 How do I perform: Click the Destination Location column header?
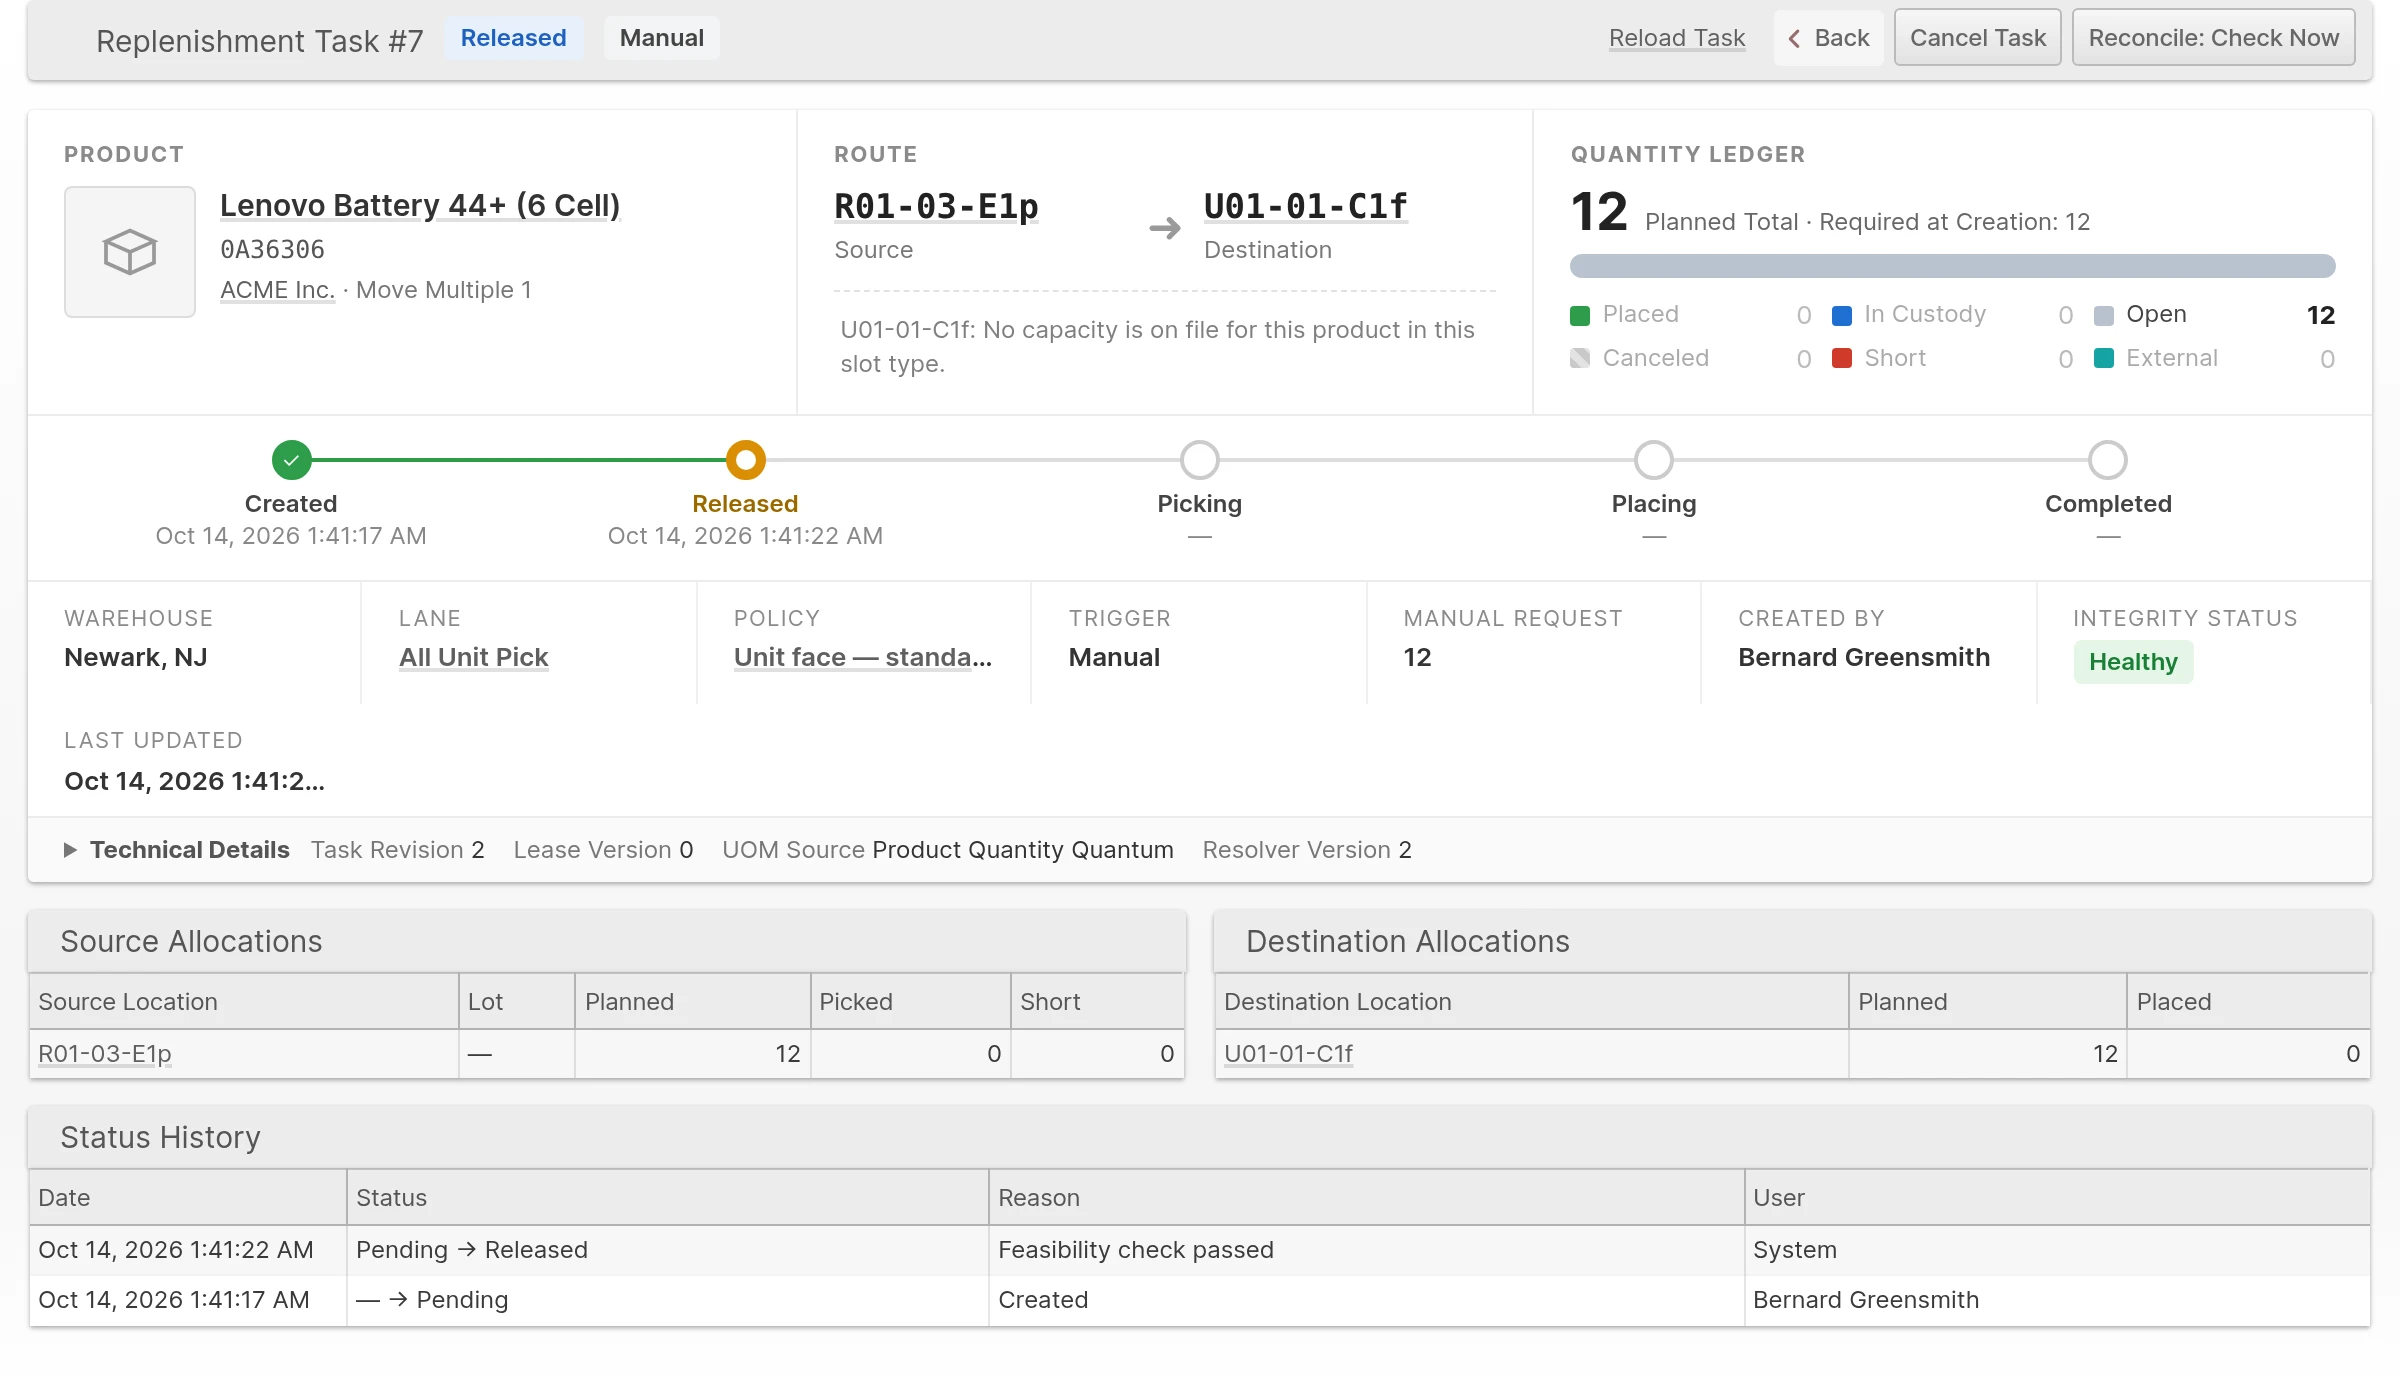pos(1531,1002)
